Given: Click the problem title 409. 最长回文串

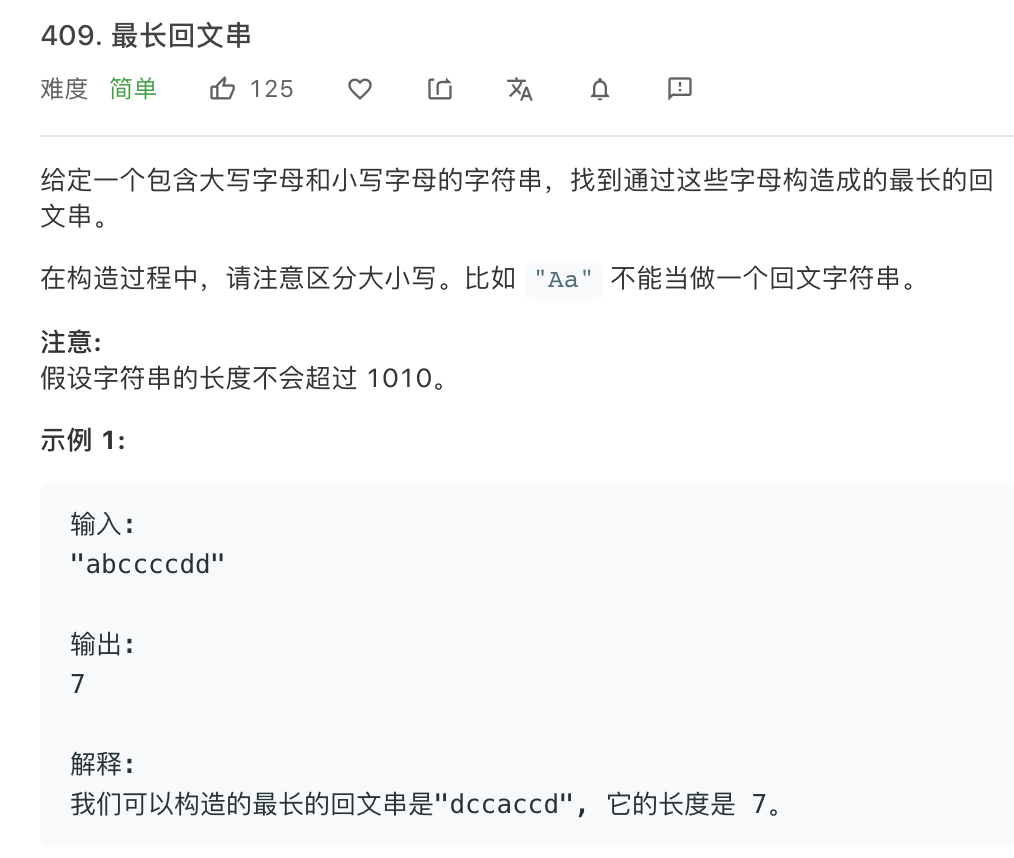Looking at the screenshot, I should [146, 35].
